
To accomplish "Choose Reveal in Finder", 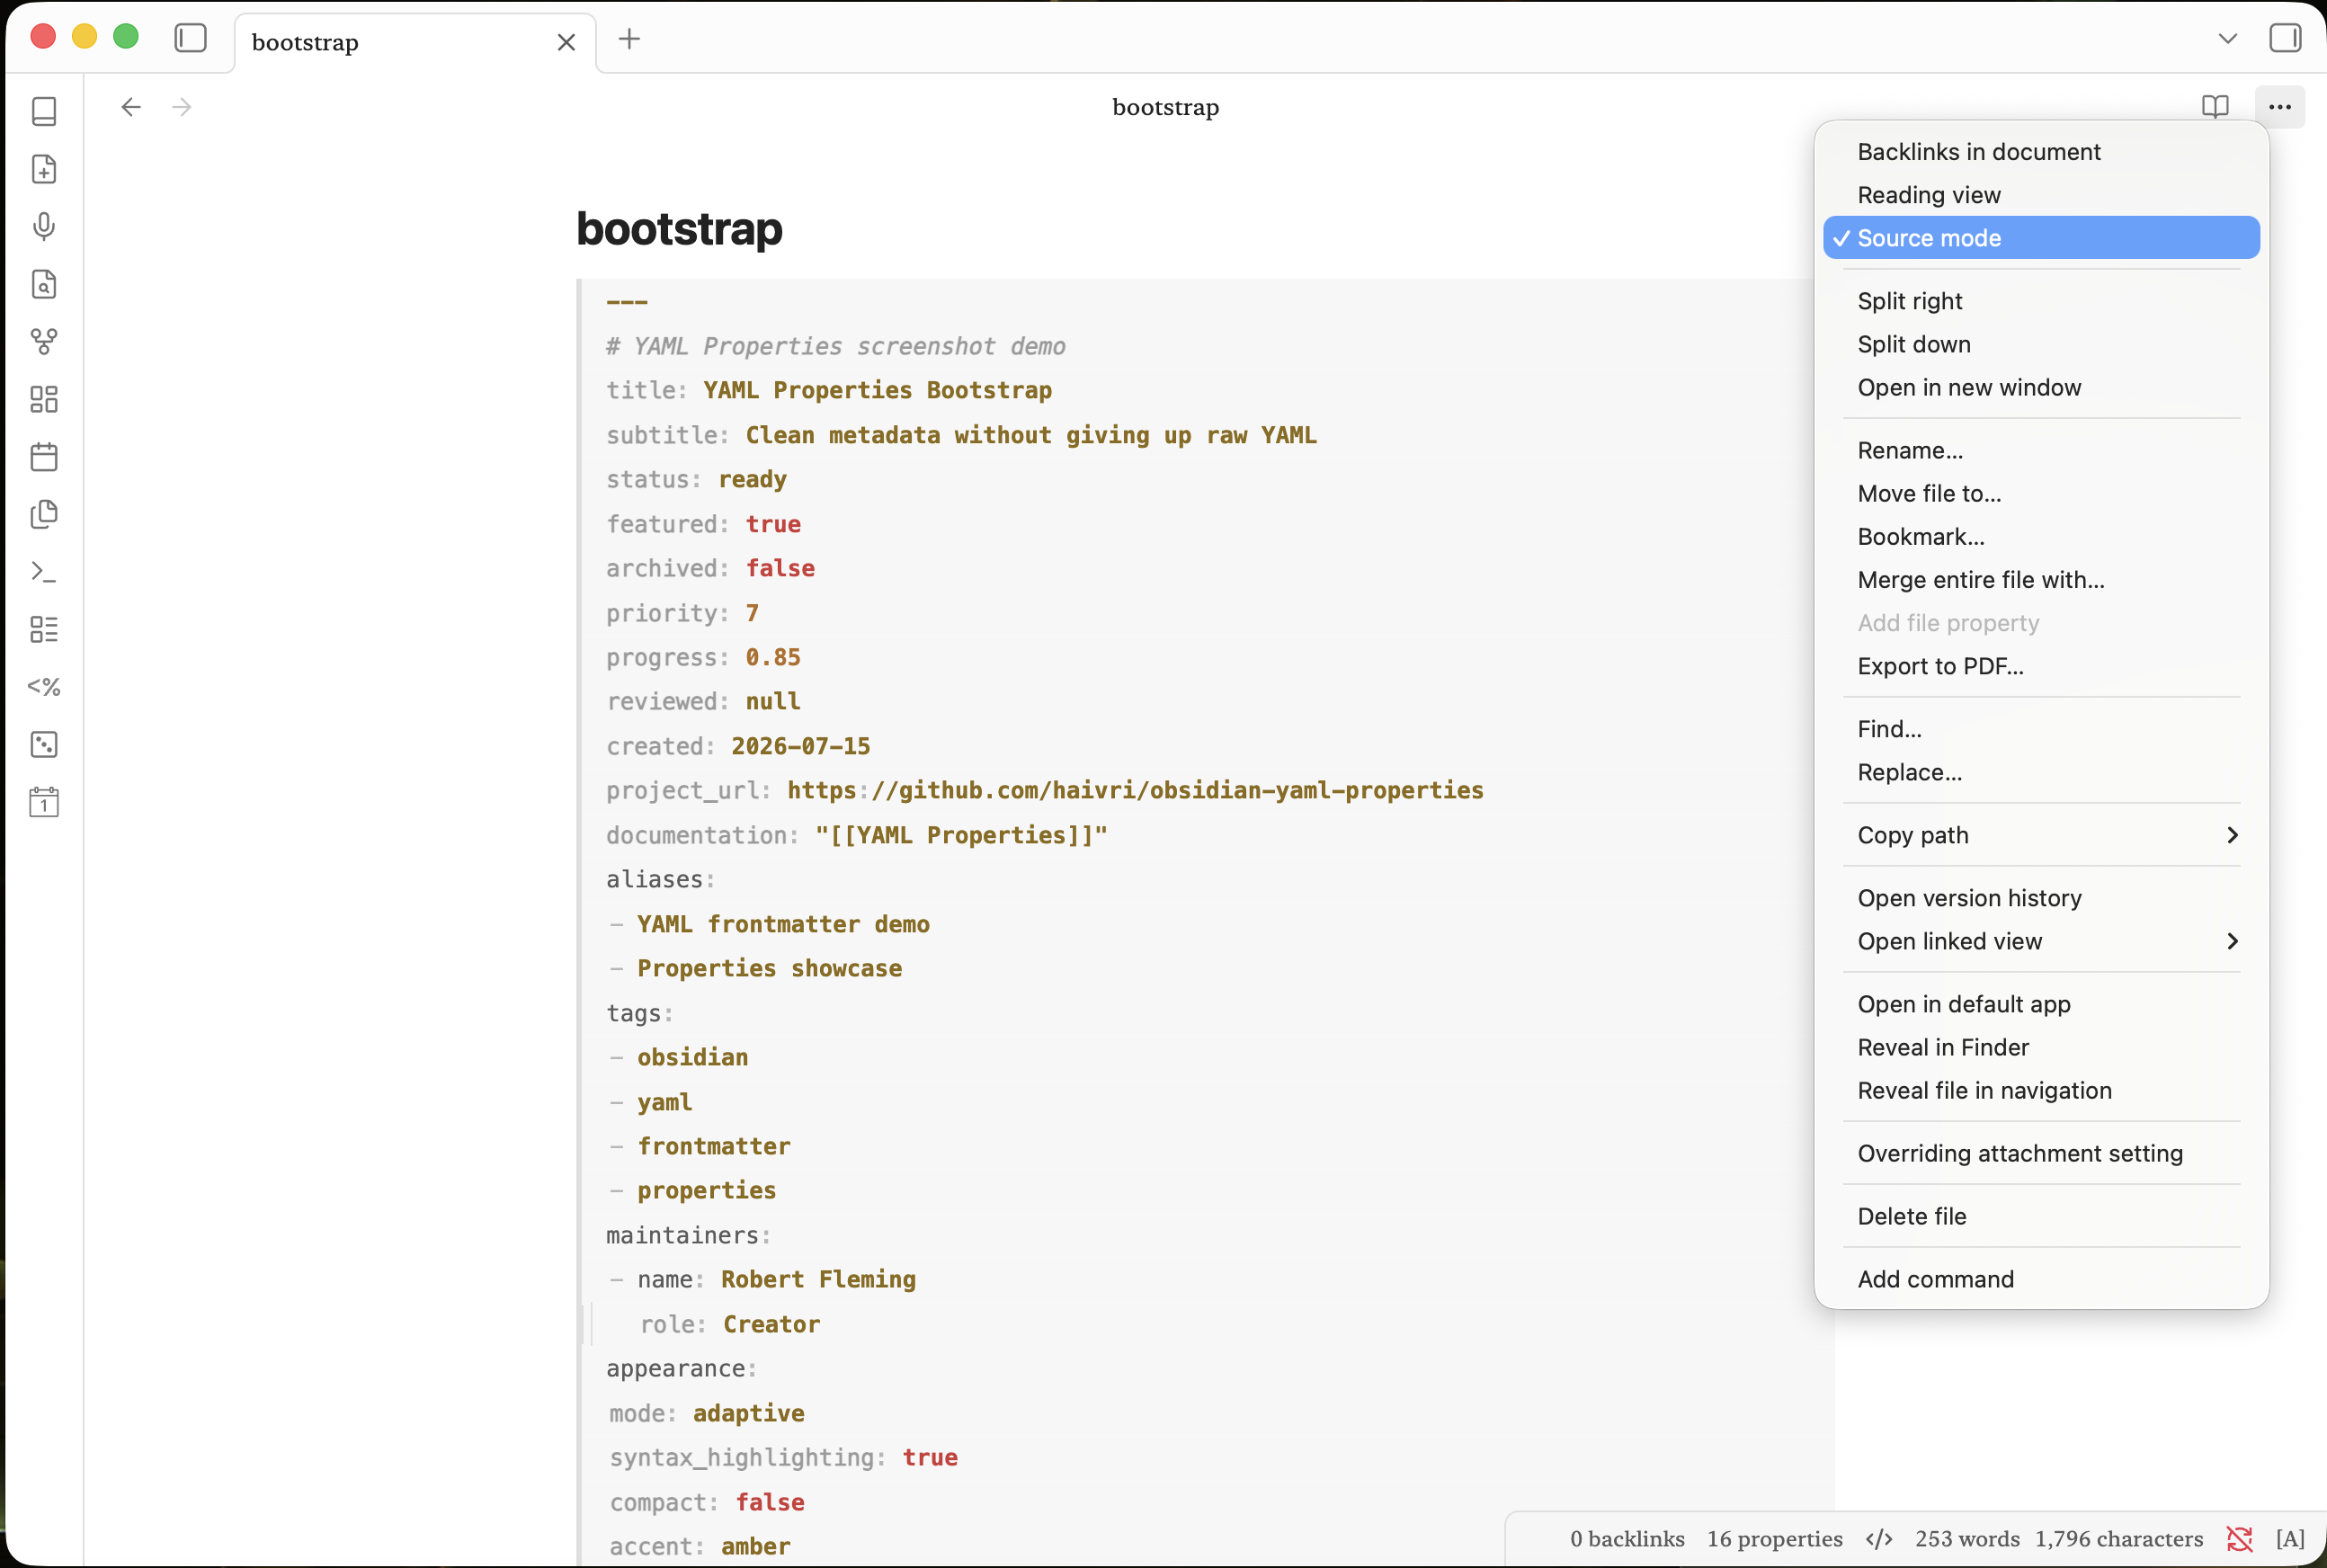I will [x=2041, y=1047].
